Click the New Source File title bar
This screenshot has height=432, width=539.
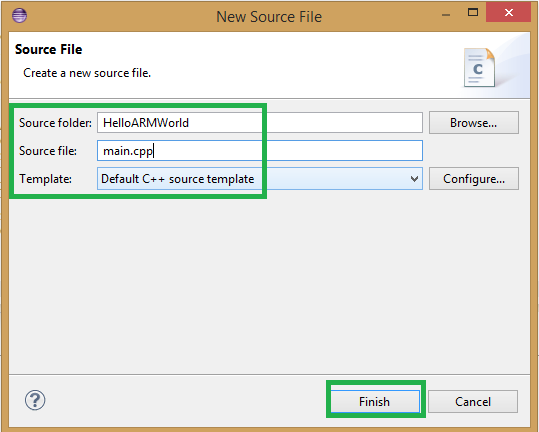269,16
